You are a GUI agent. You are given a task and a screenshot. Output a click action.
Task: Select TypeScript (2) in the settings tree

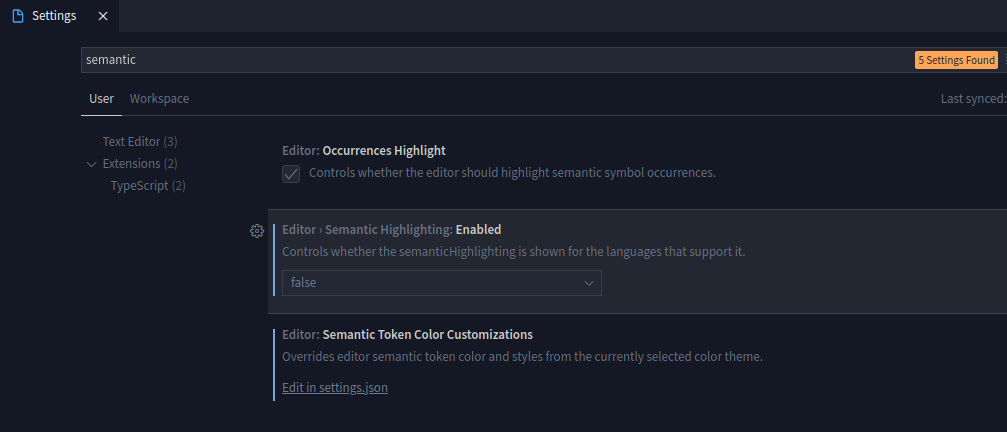pyautogui.click(x=148, y=186)
